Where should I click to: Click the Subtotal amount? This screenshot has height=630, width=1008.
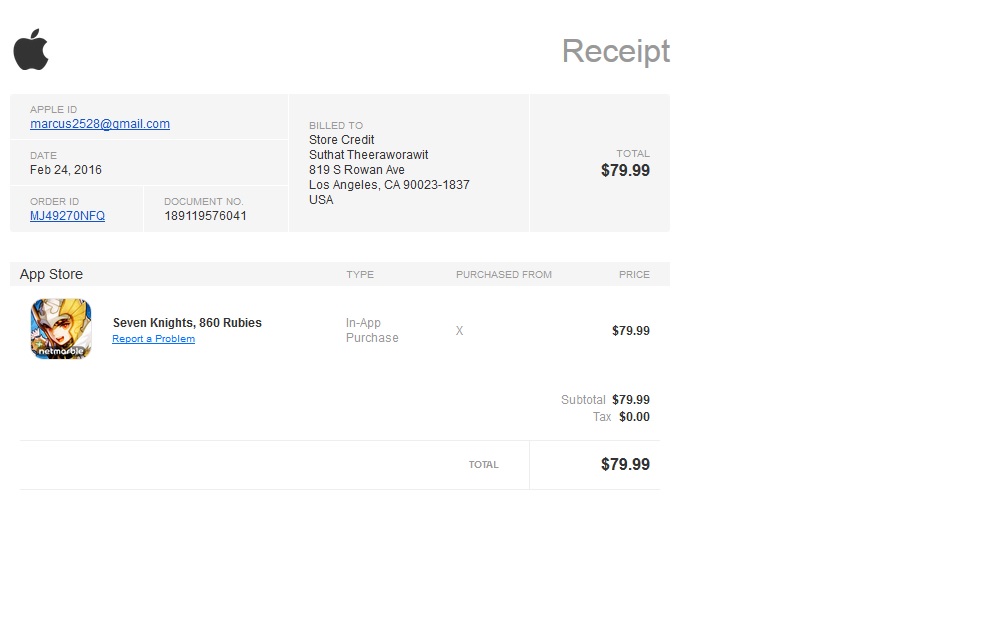tap(630, 400)
